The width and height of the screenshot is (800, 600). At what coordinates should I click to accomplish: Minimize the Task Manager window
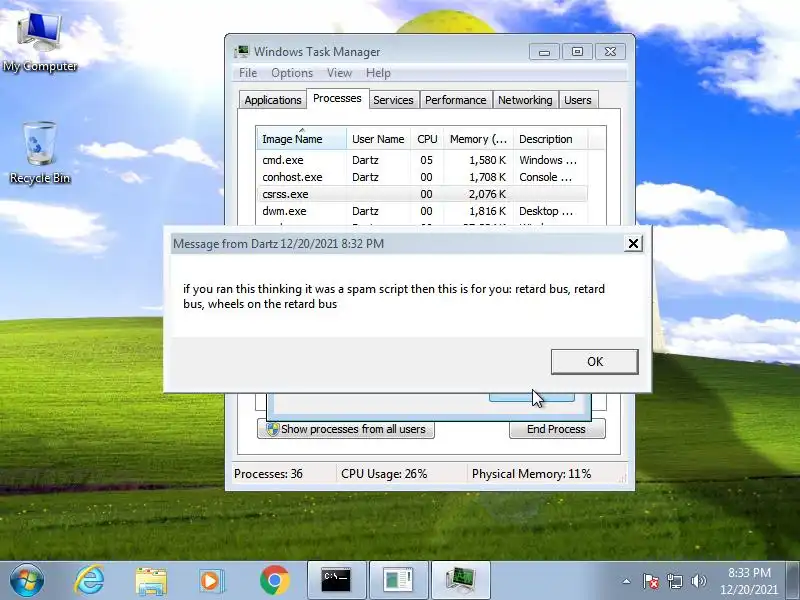[x=544, y=52]
